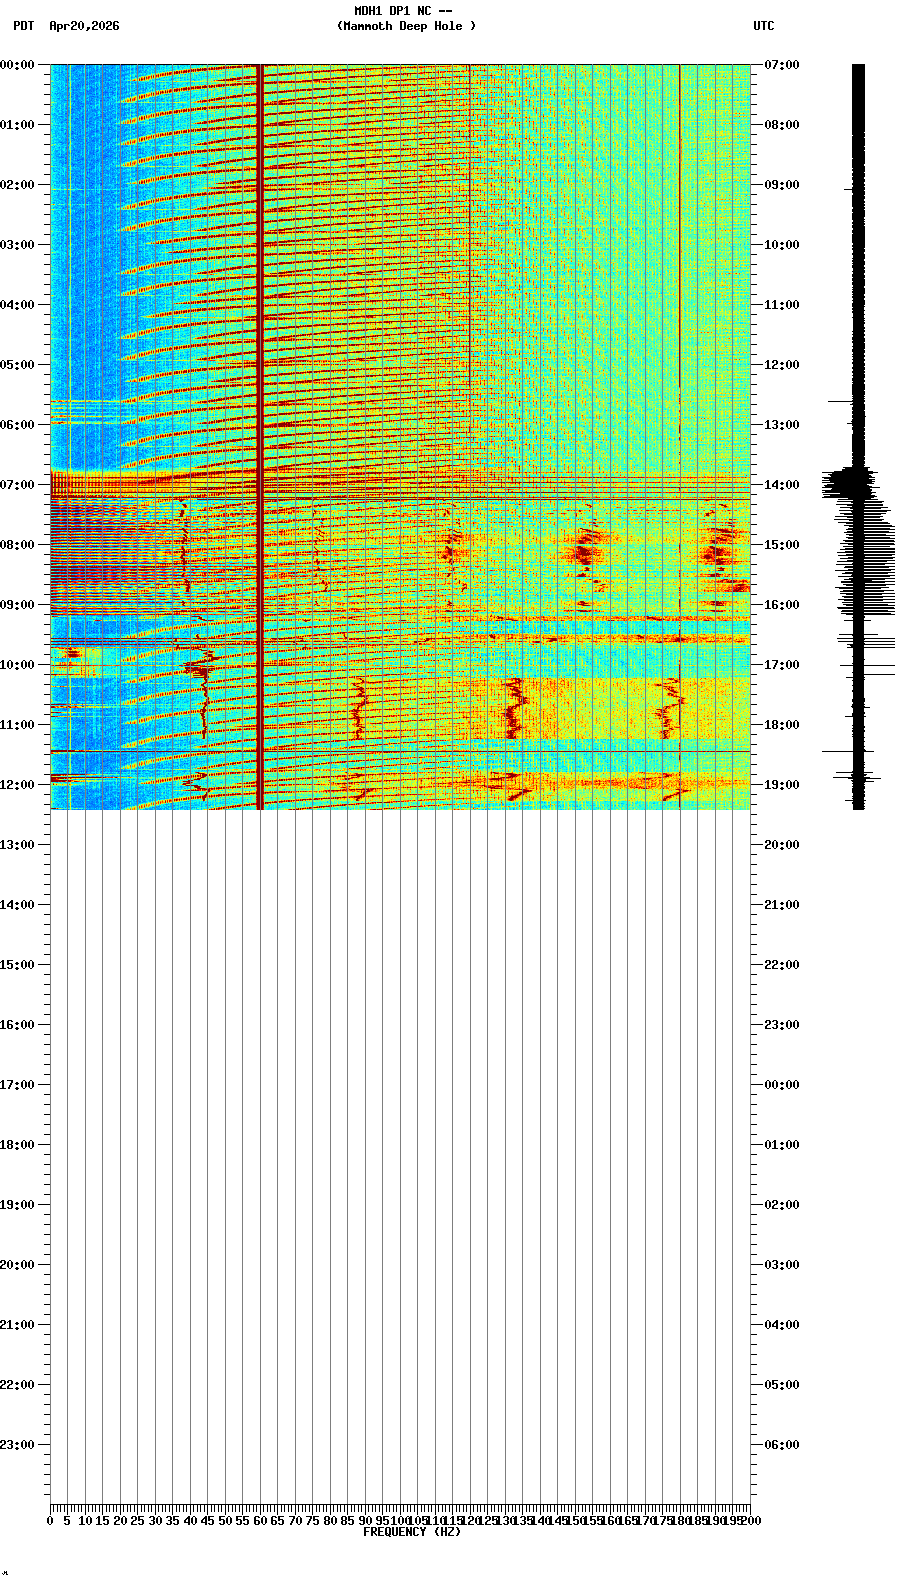This screenshot has width=902, height=1584.
Task: Click the 17:00 UTC time label
Action: tap(782, 665)
